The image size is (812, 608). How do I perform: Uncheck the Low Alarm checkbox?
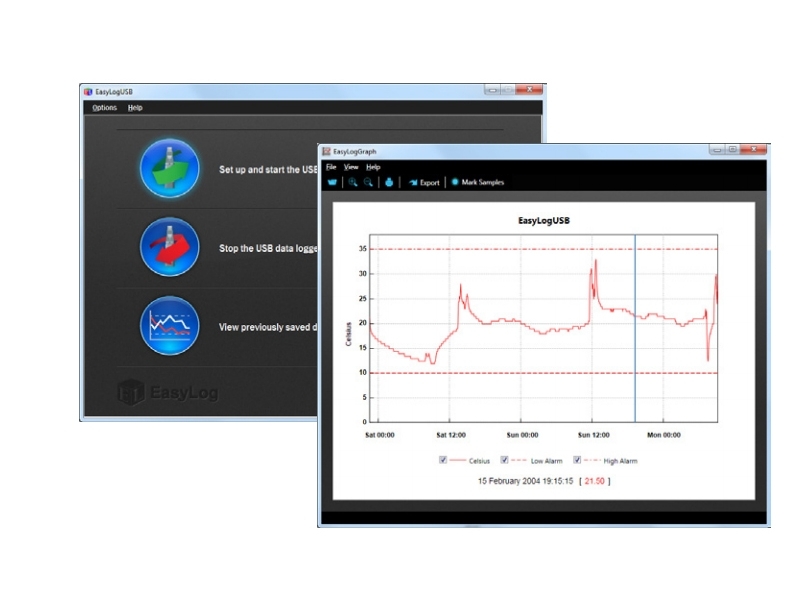coord(504,460)
